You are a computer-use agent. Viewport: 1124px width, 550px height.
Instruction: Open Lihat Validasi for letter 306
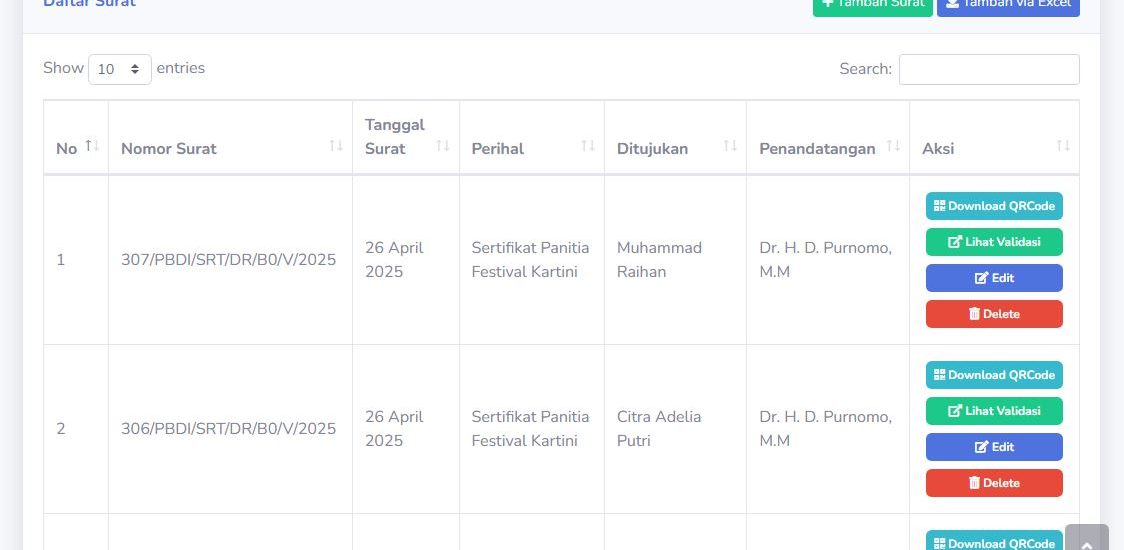[x=994, y=411]
